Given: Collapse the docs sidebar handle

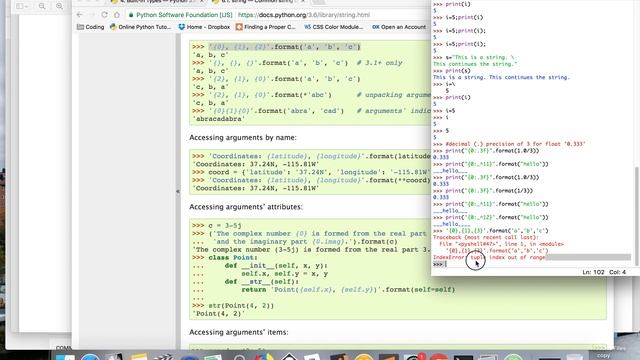Looking at the screenshot, I should coord(178,191).
